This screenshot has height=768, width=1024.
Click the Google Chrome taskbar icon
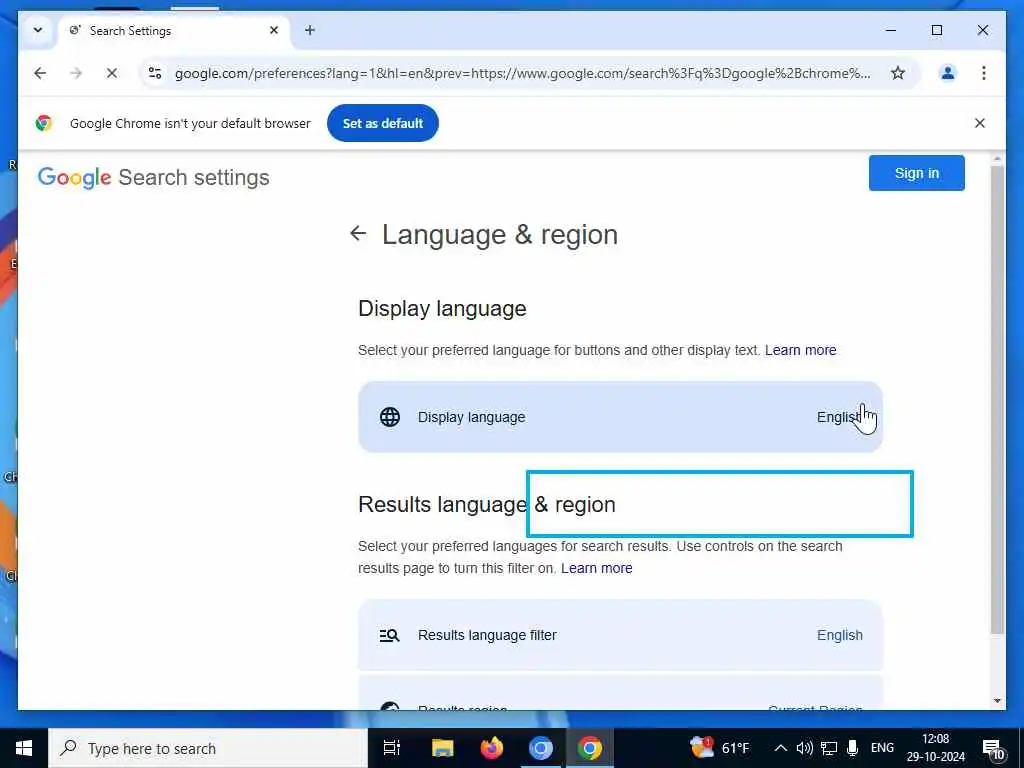point(590,748)
